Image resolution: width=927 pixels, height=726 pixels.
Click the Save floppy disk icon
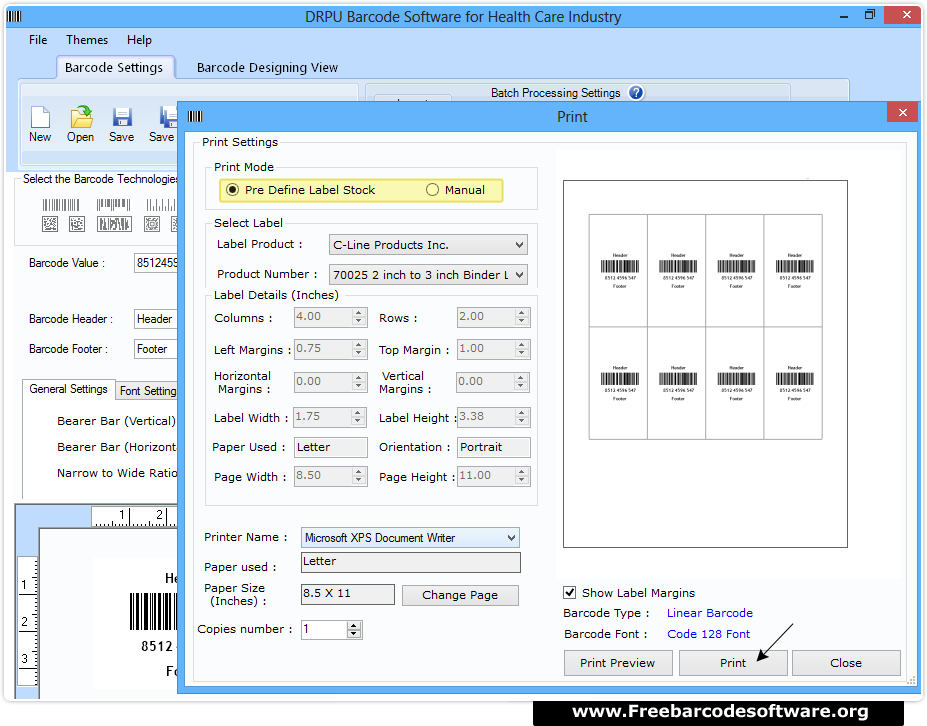122,117
